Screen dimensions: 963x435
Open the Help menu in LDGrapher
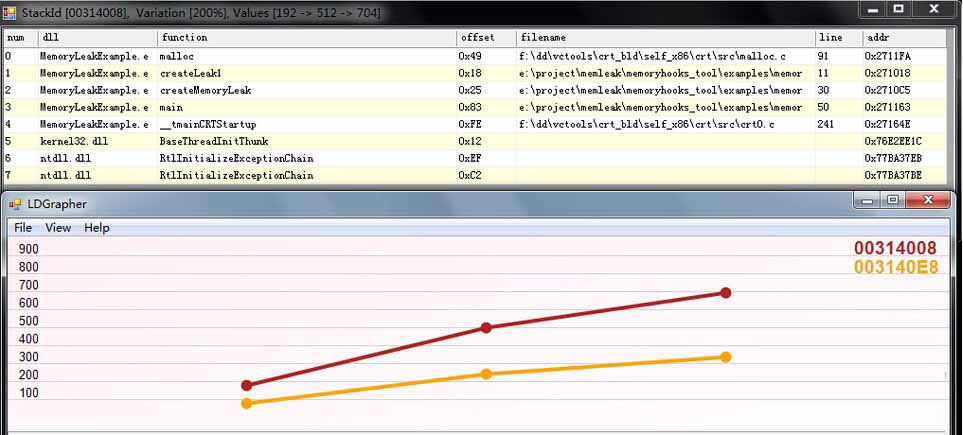[x=97, y=228]
